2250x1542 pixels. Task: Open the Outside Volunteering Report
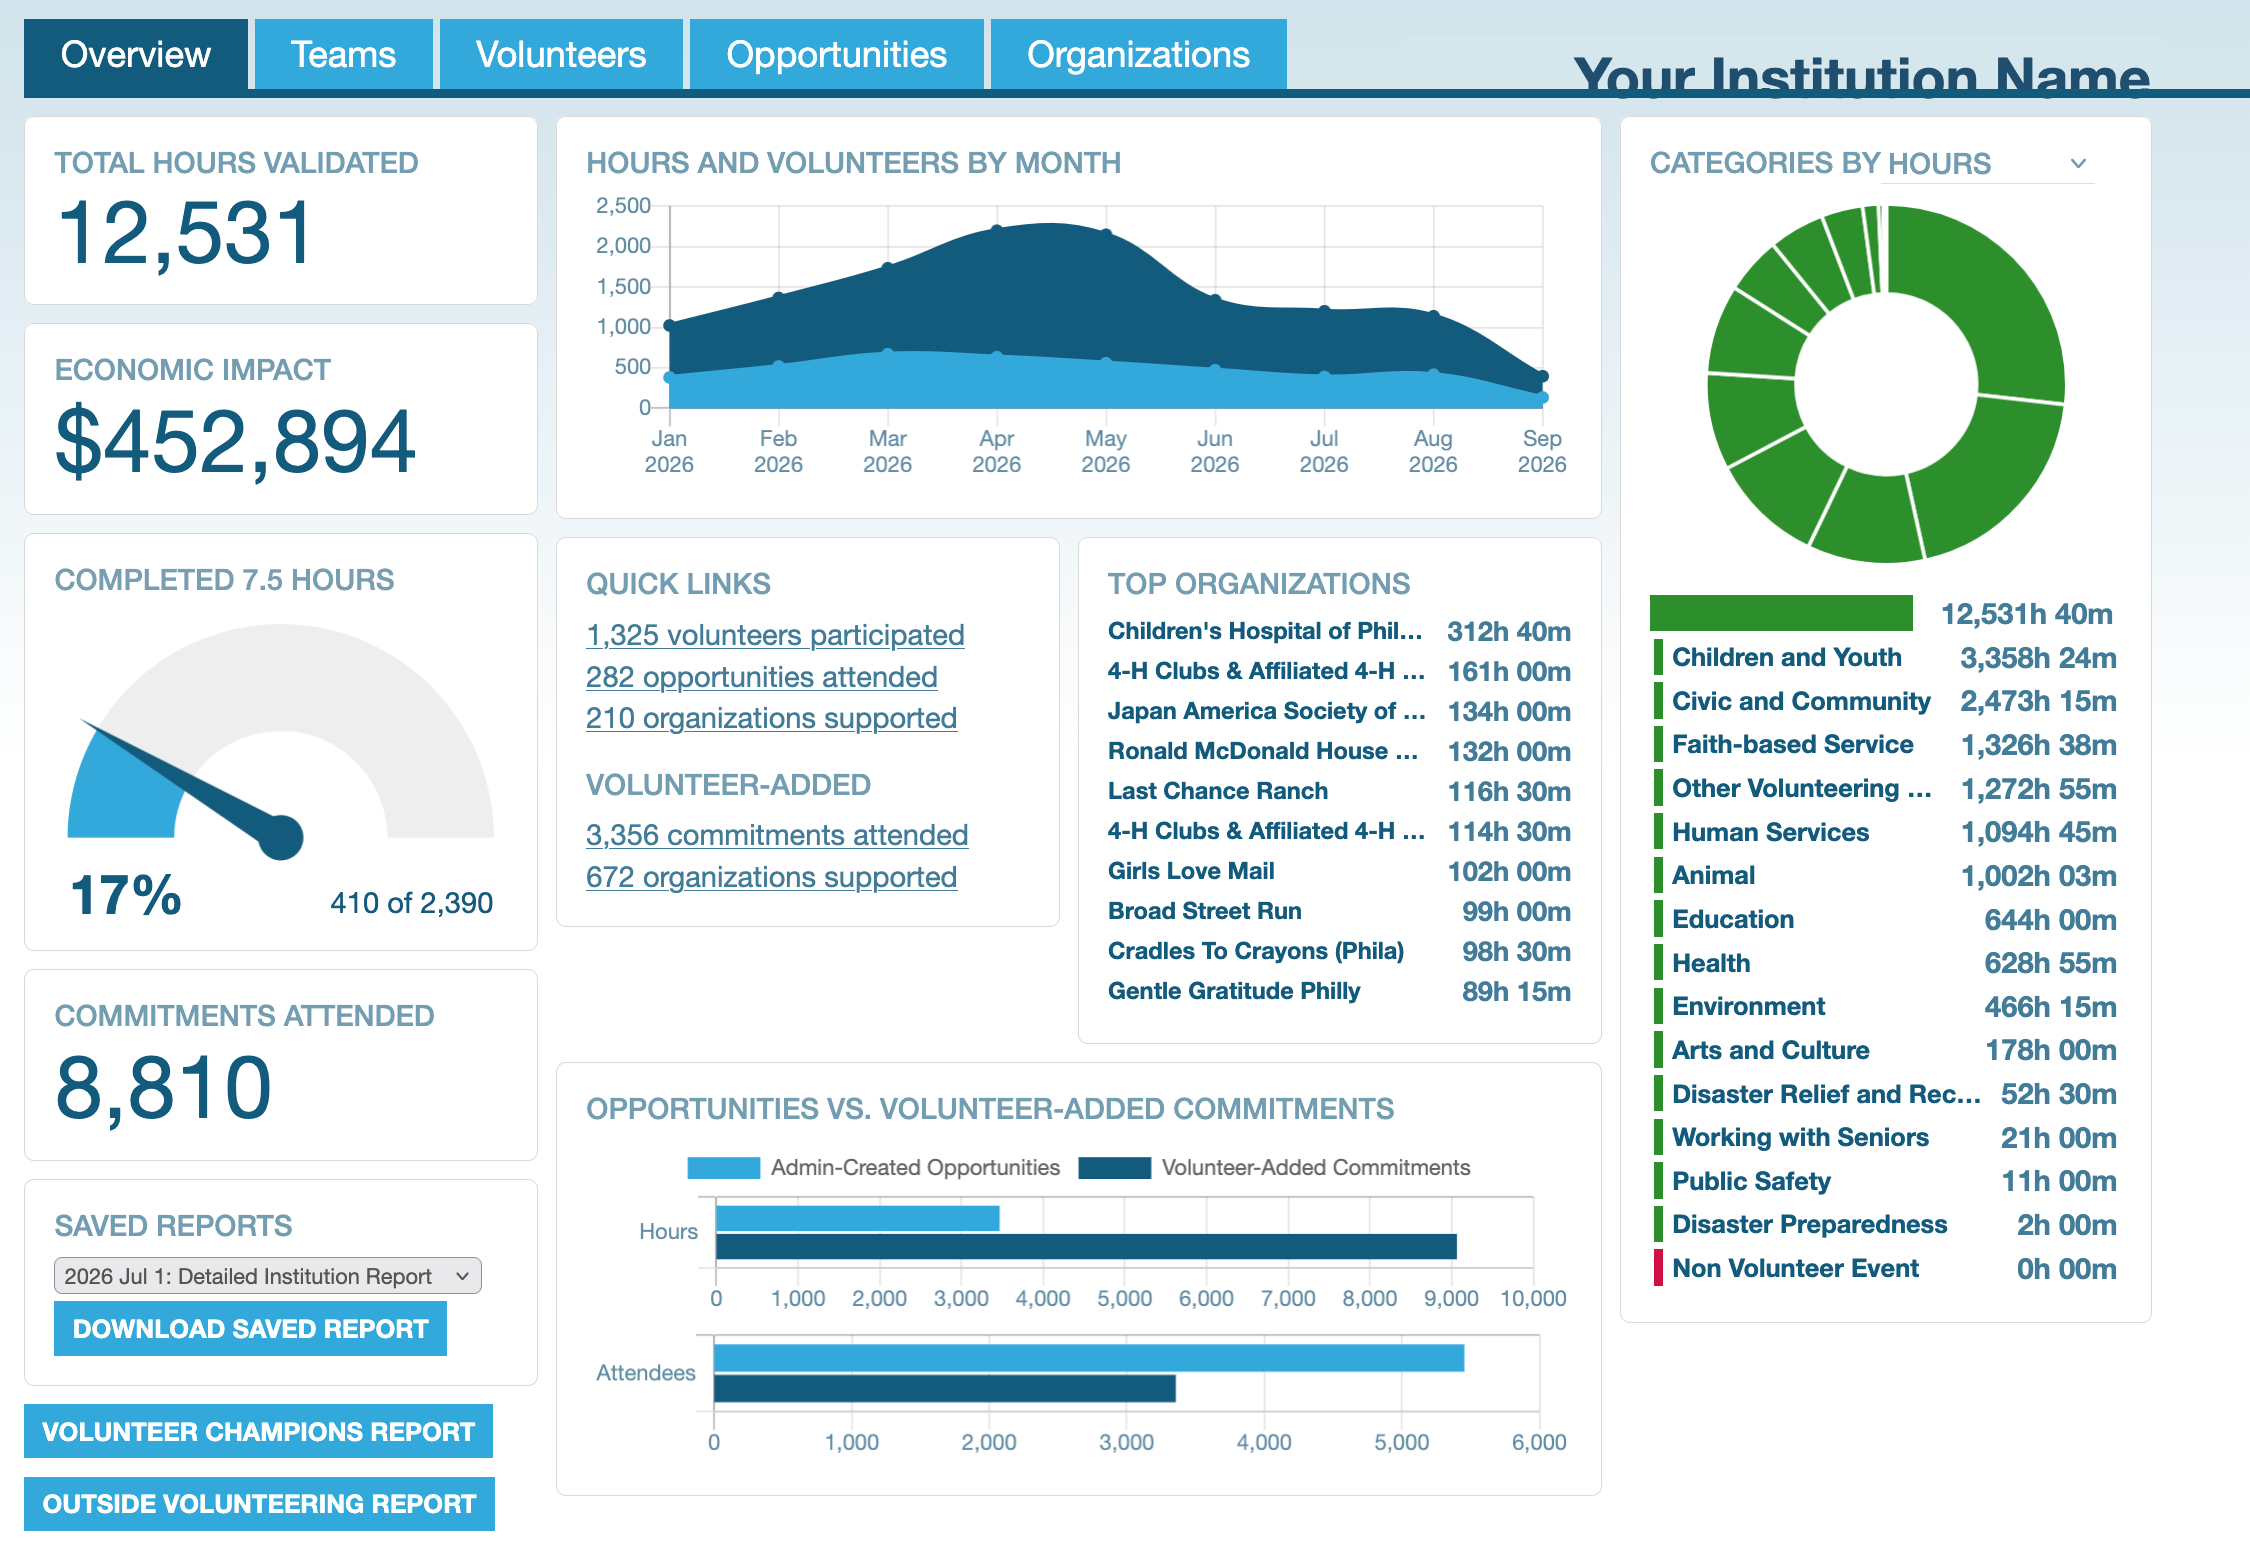tap(259, 1504)
